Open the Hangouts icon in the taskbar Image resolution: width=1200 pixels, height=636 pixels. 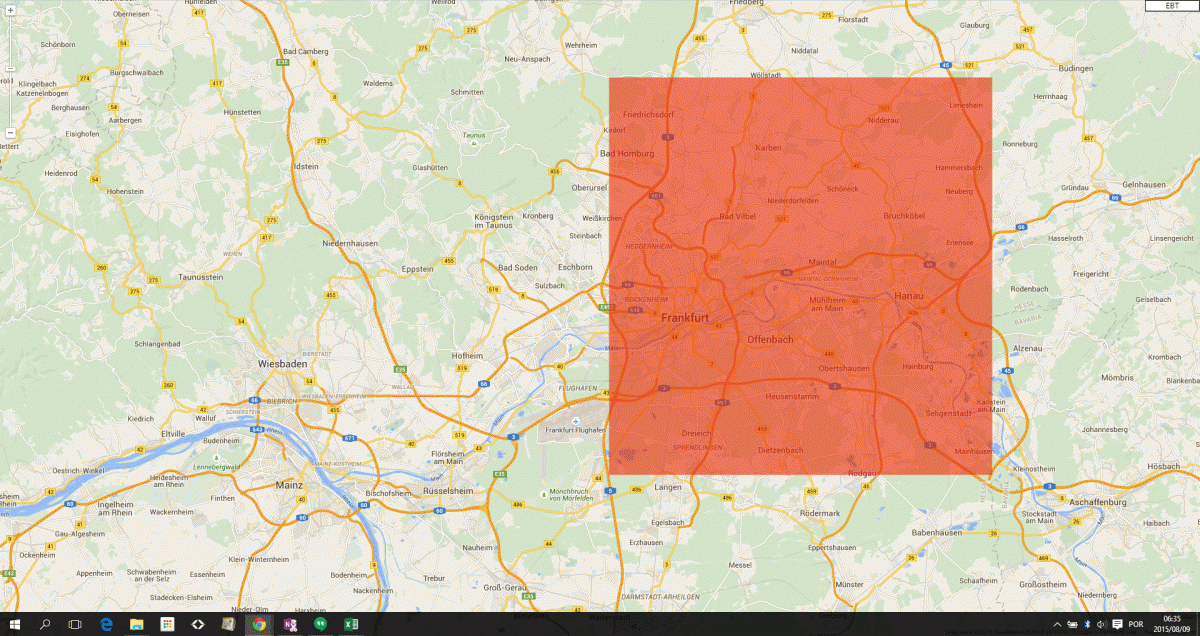click(320, 625)
